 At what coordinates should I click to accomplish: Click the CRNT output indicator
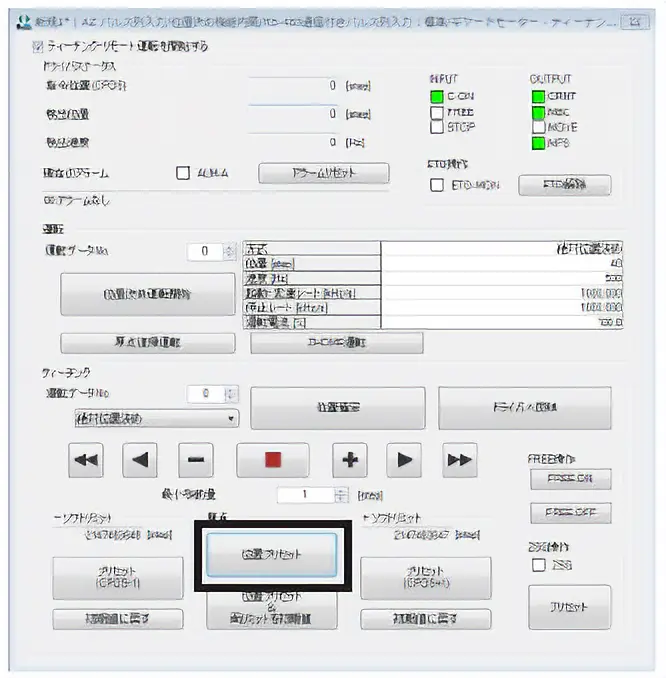coord(538,96)
